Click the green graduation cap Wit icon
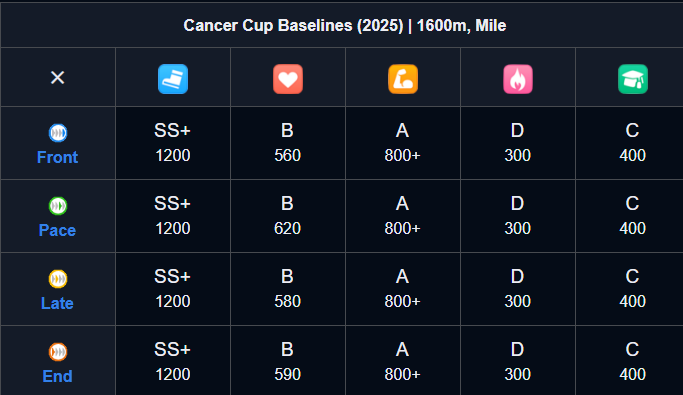 (633, 79)
